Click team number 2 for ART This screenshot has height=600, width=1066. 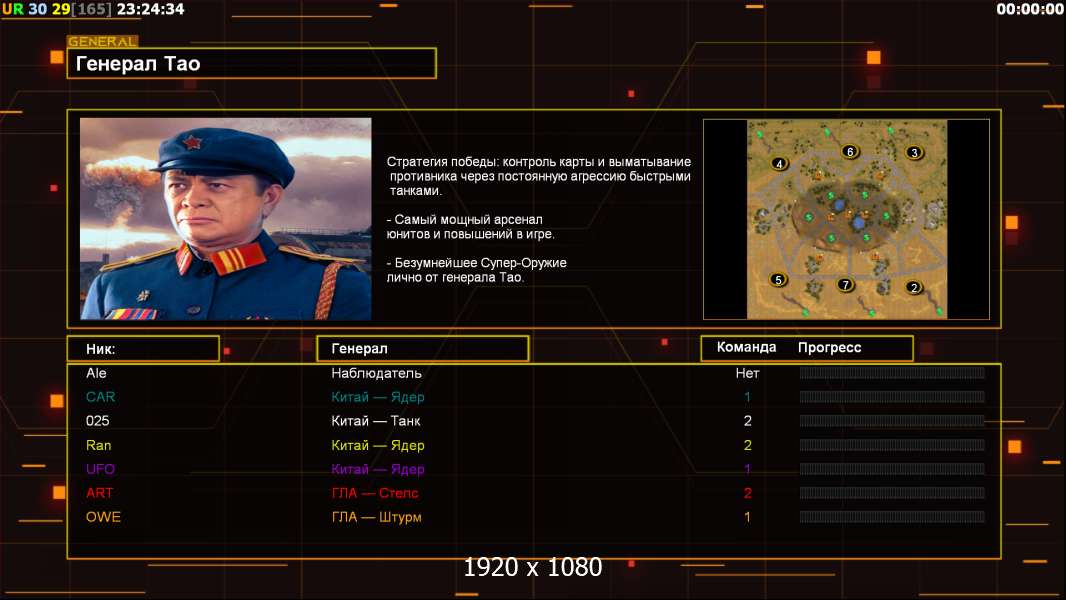point(747,493)
